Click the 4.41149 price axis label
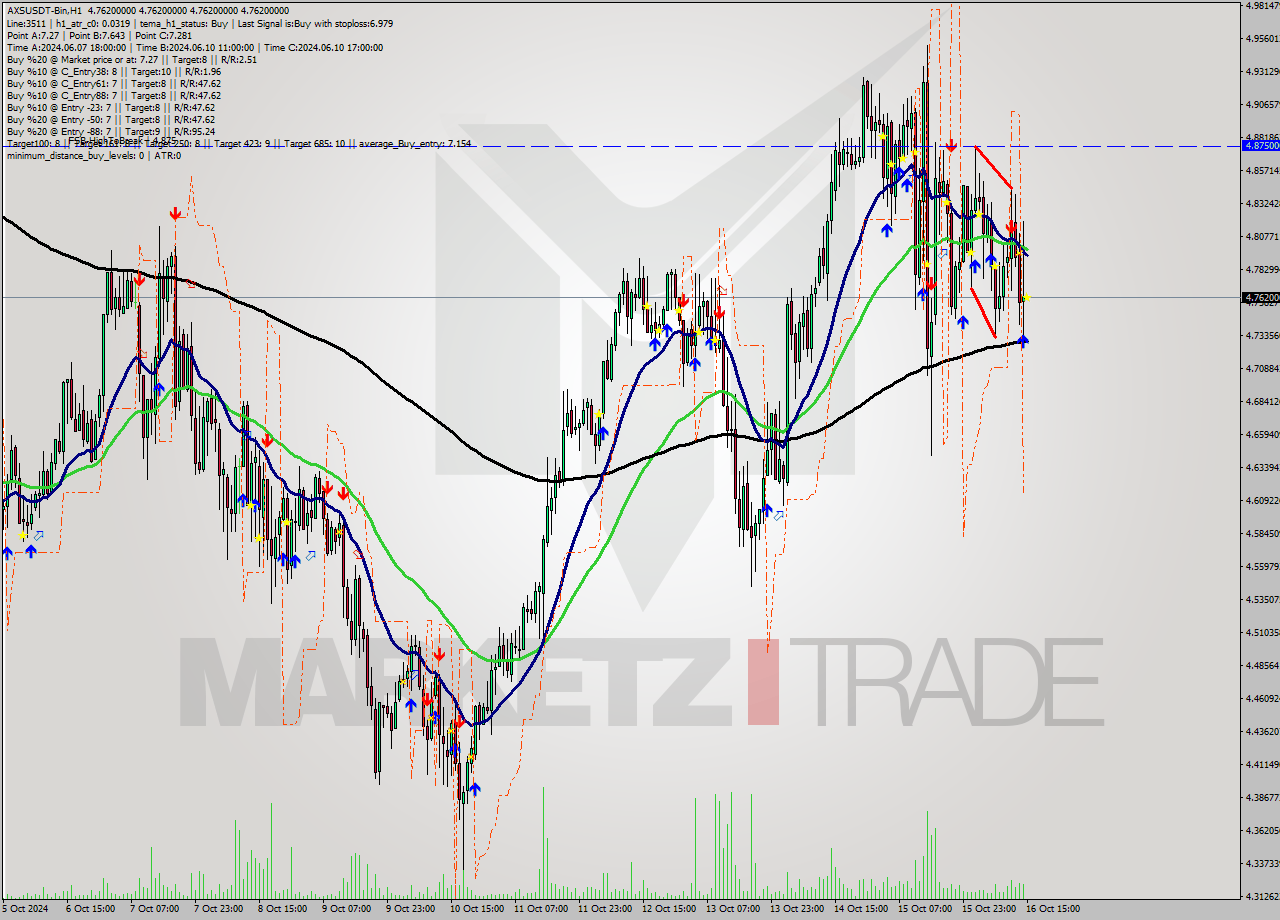The height and width of the screenshot is (920, 1280). point(1261,764)
